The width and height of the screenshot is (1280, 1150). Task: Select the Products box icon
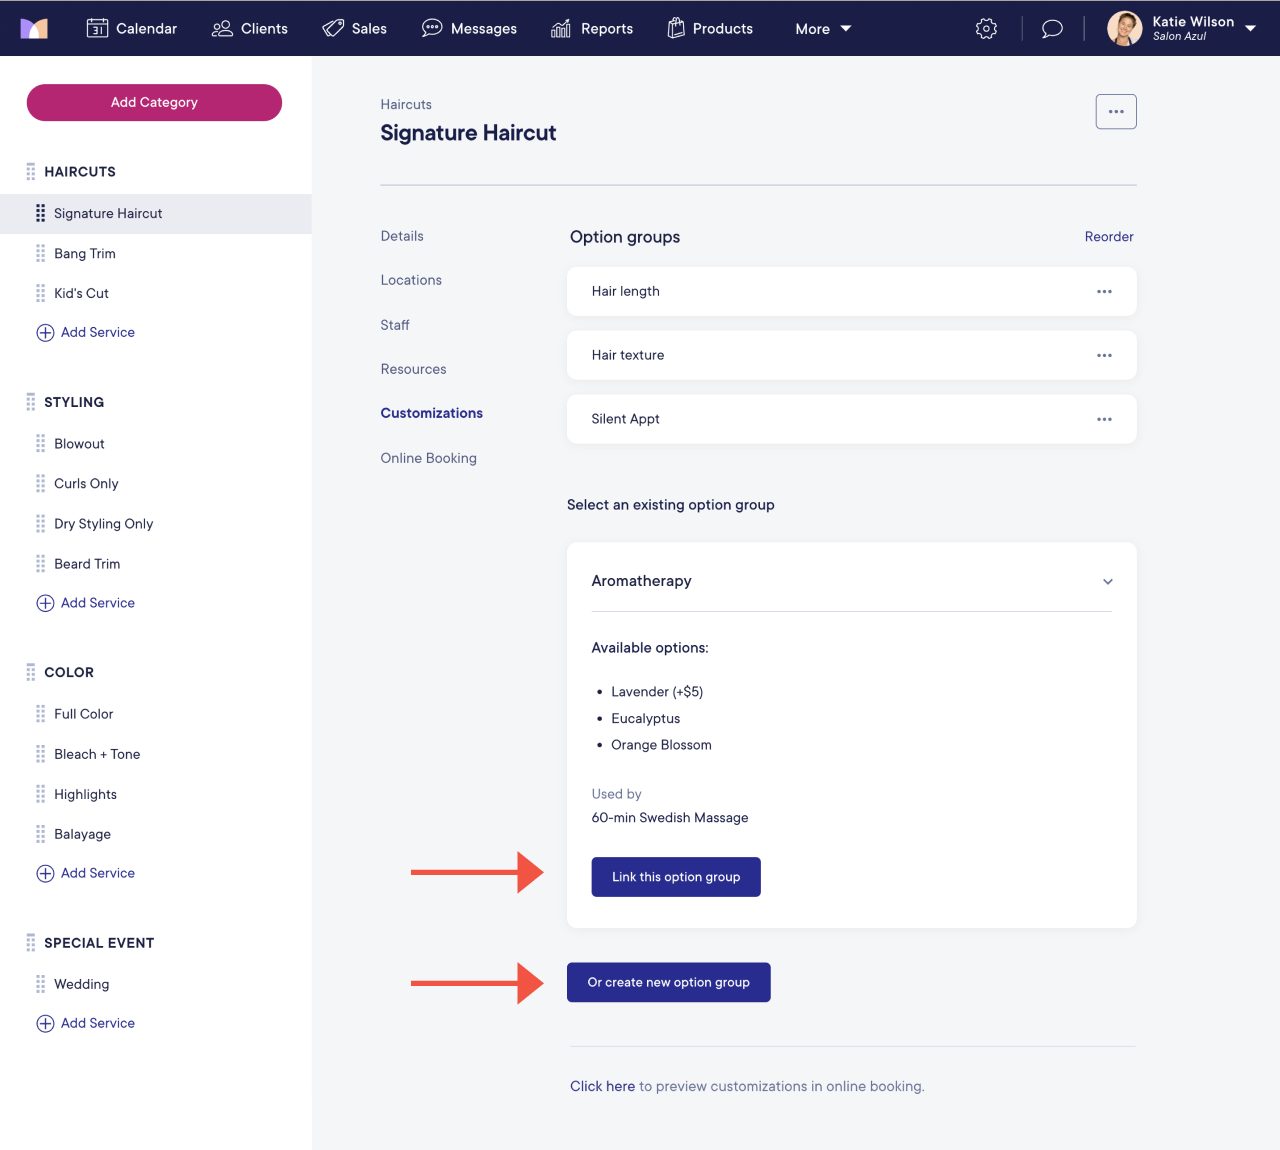click(675, 28)
